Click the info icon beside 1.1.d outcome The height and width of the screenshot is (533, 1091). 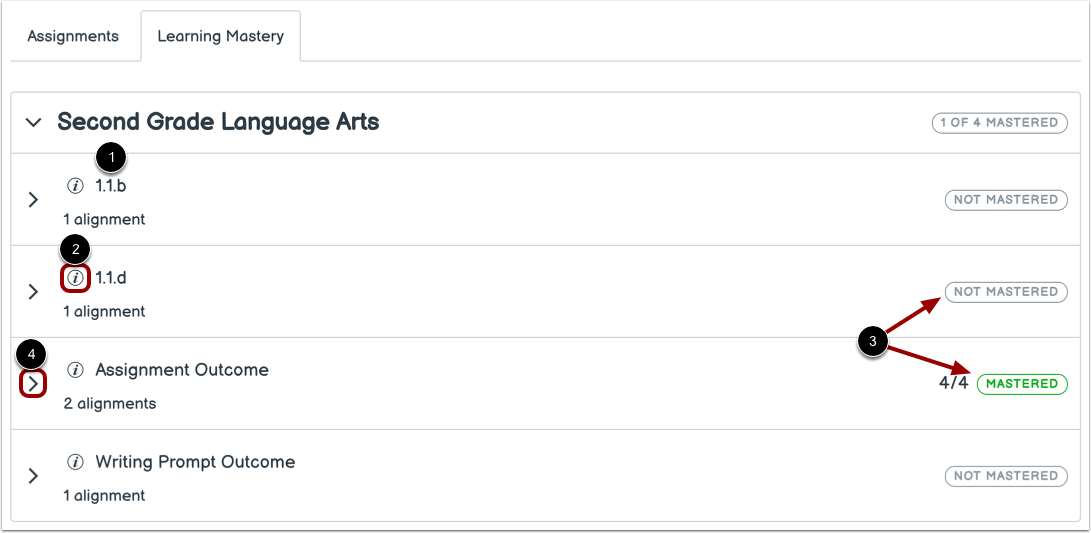pyautogui.click(x=75, y=278)
